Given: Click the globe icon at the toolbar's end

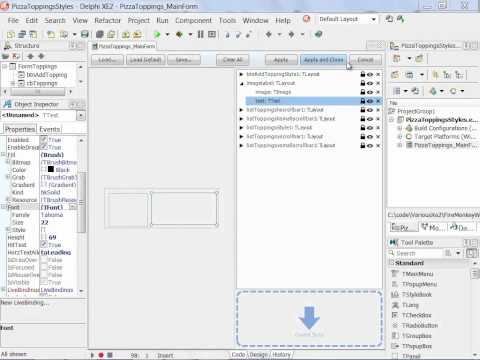Looking at the screenshot, I should click(319, 34).
